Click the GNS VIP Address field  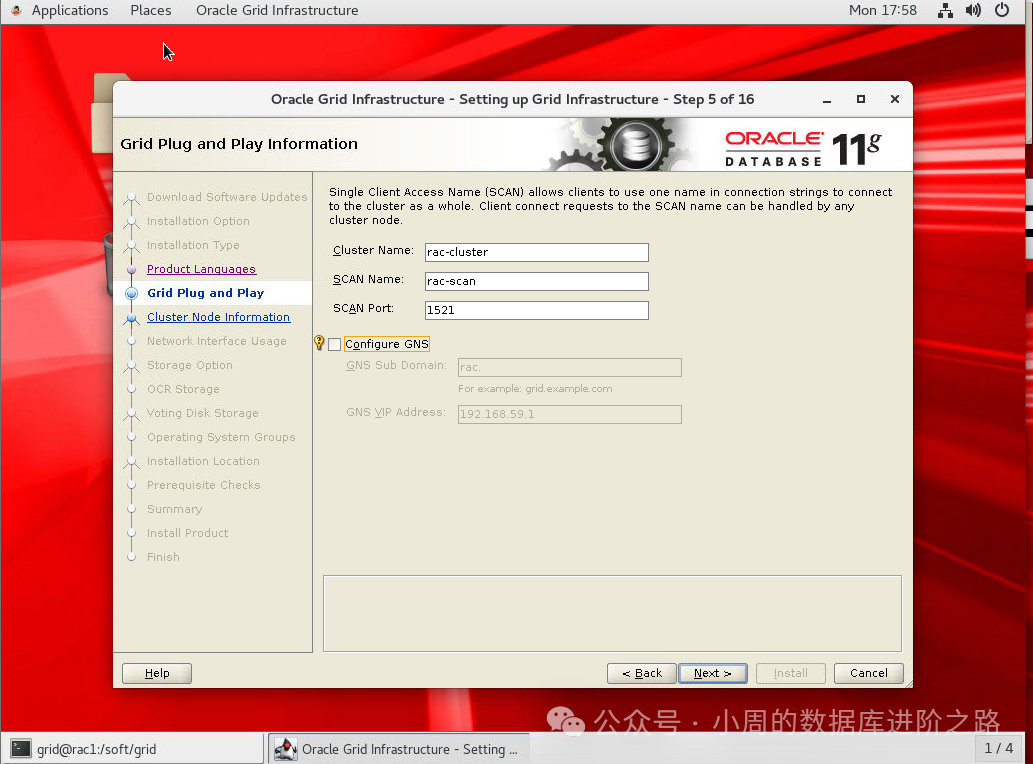(x=570, y=414)
